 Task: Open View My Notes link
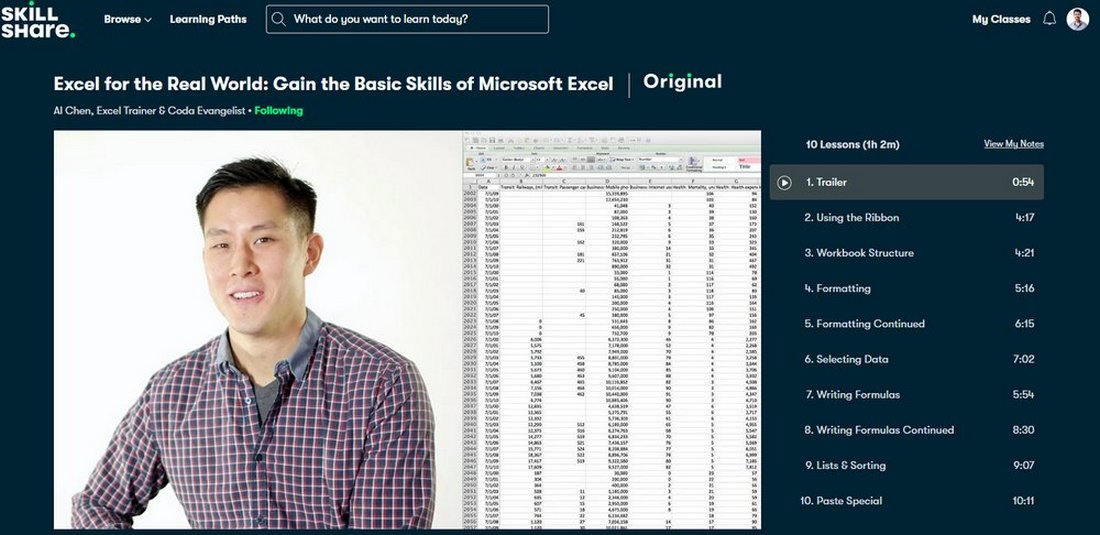(1014, 144)
